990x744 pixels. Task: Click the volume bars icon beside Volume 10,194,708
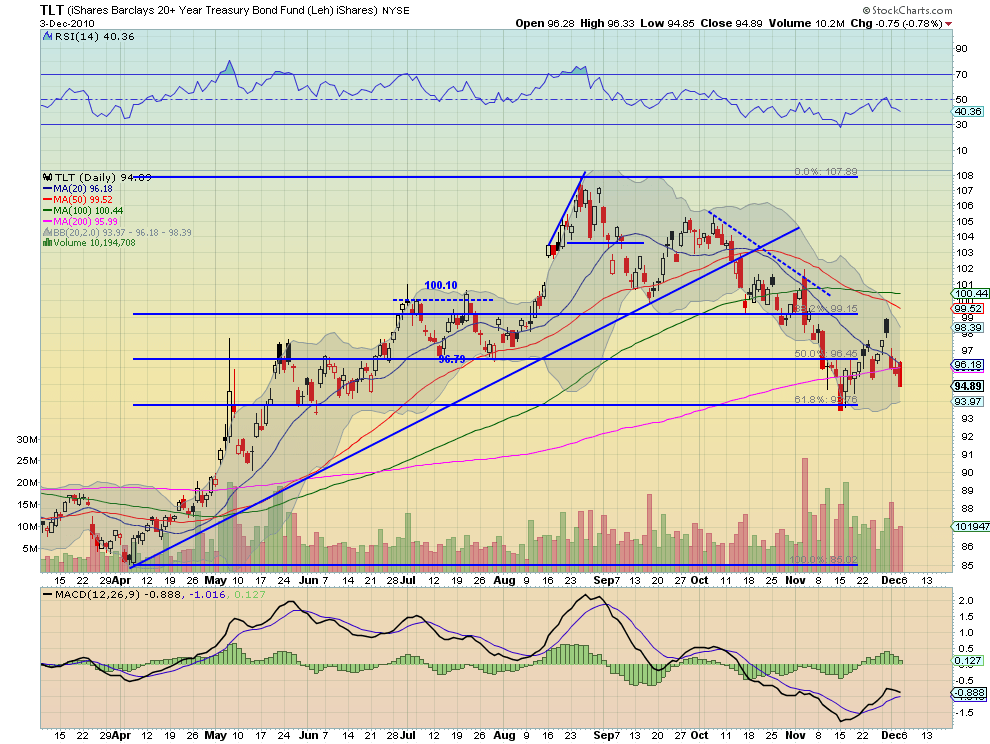click(47, 243)
